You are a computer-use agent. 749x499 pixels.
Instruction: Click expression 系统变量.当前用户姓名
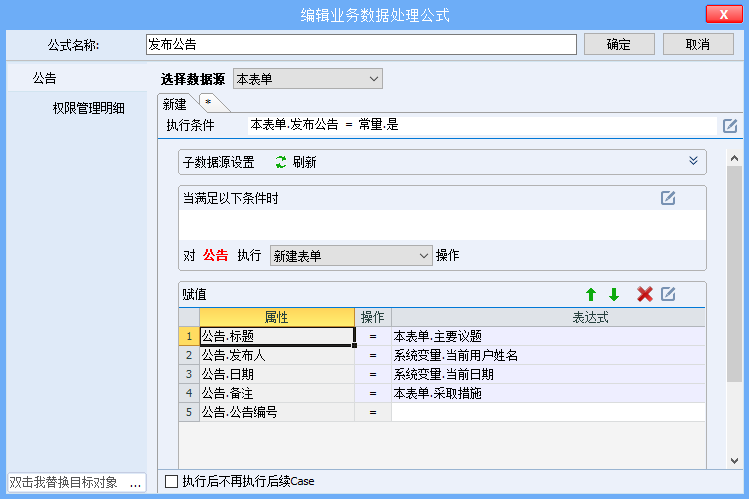tap(548, 355)
